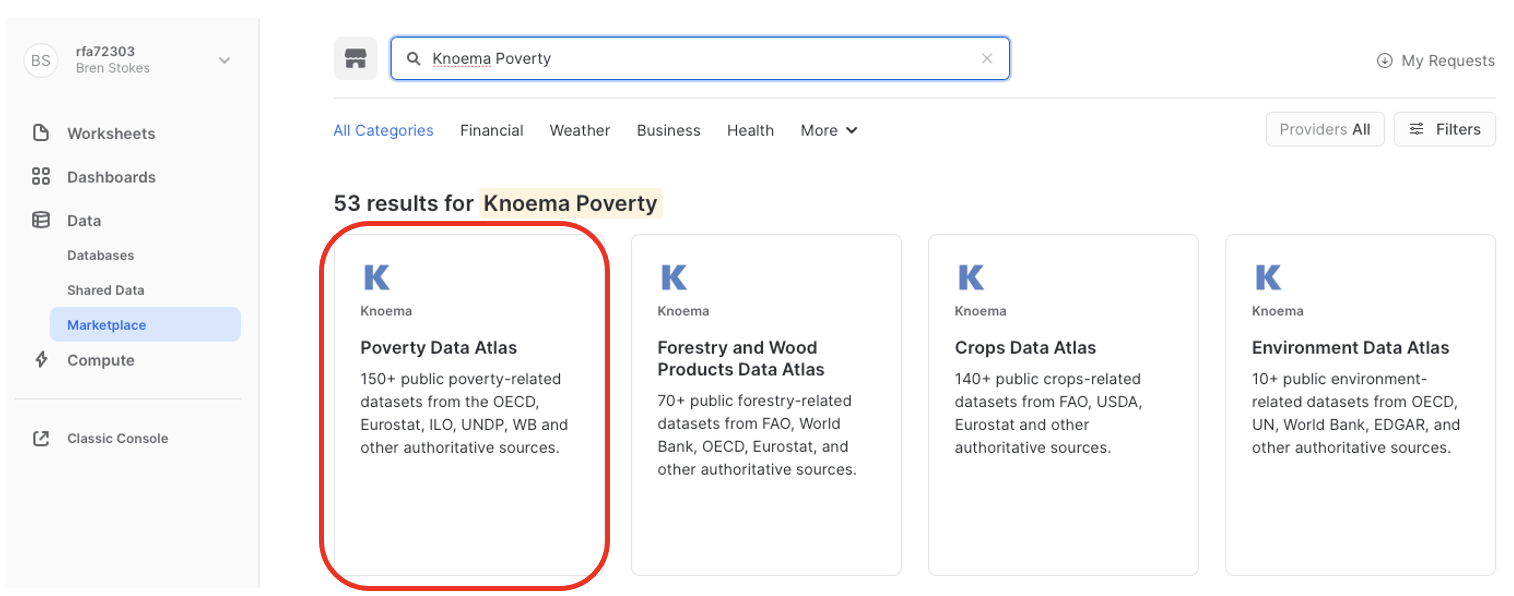The width and height of the screenshot is (1514, 596).
Task: Click the Worksheets page icon in sidebar
Action: tap(41, 133)
